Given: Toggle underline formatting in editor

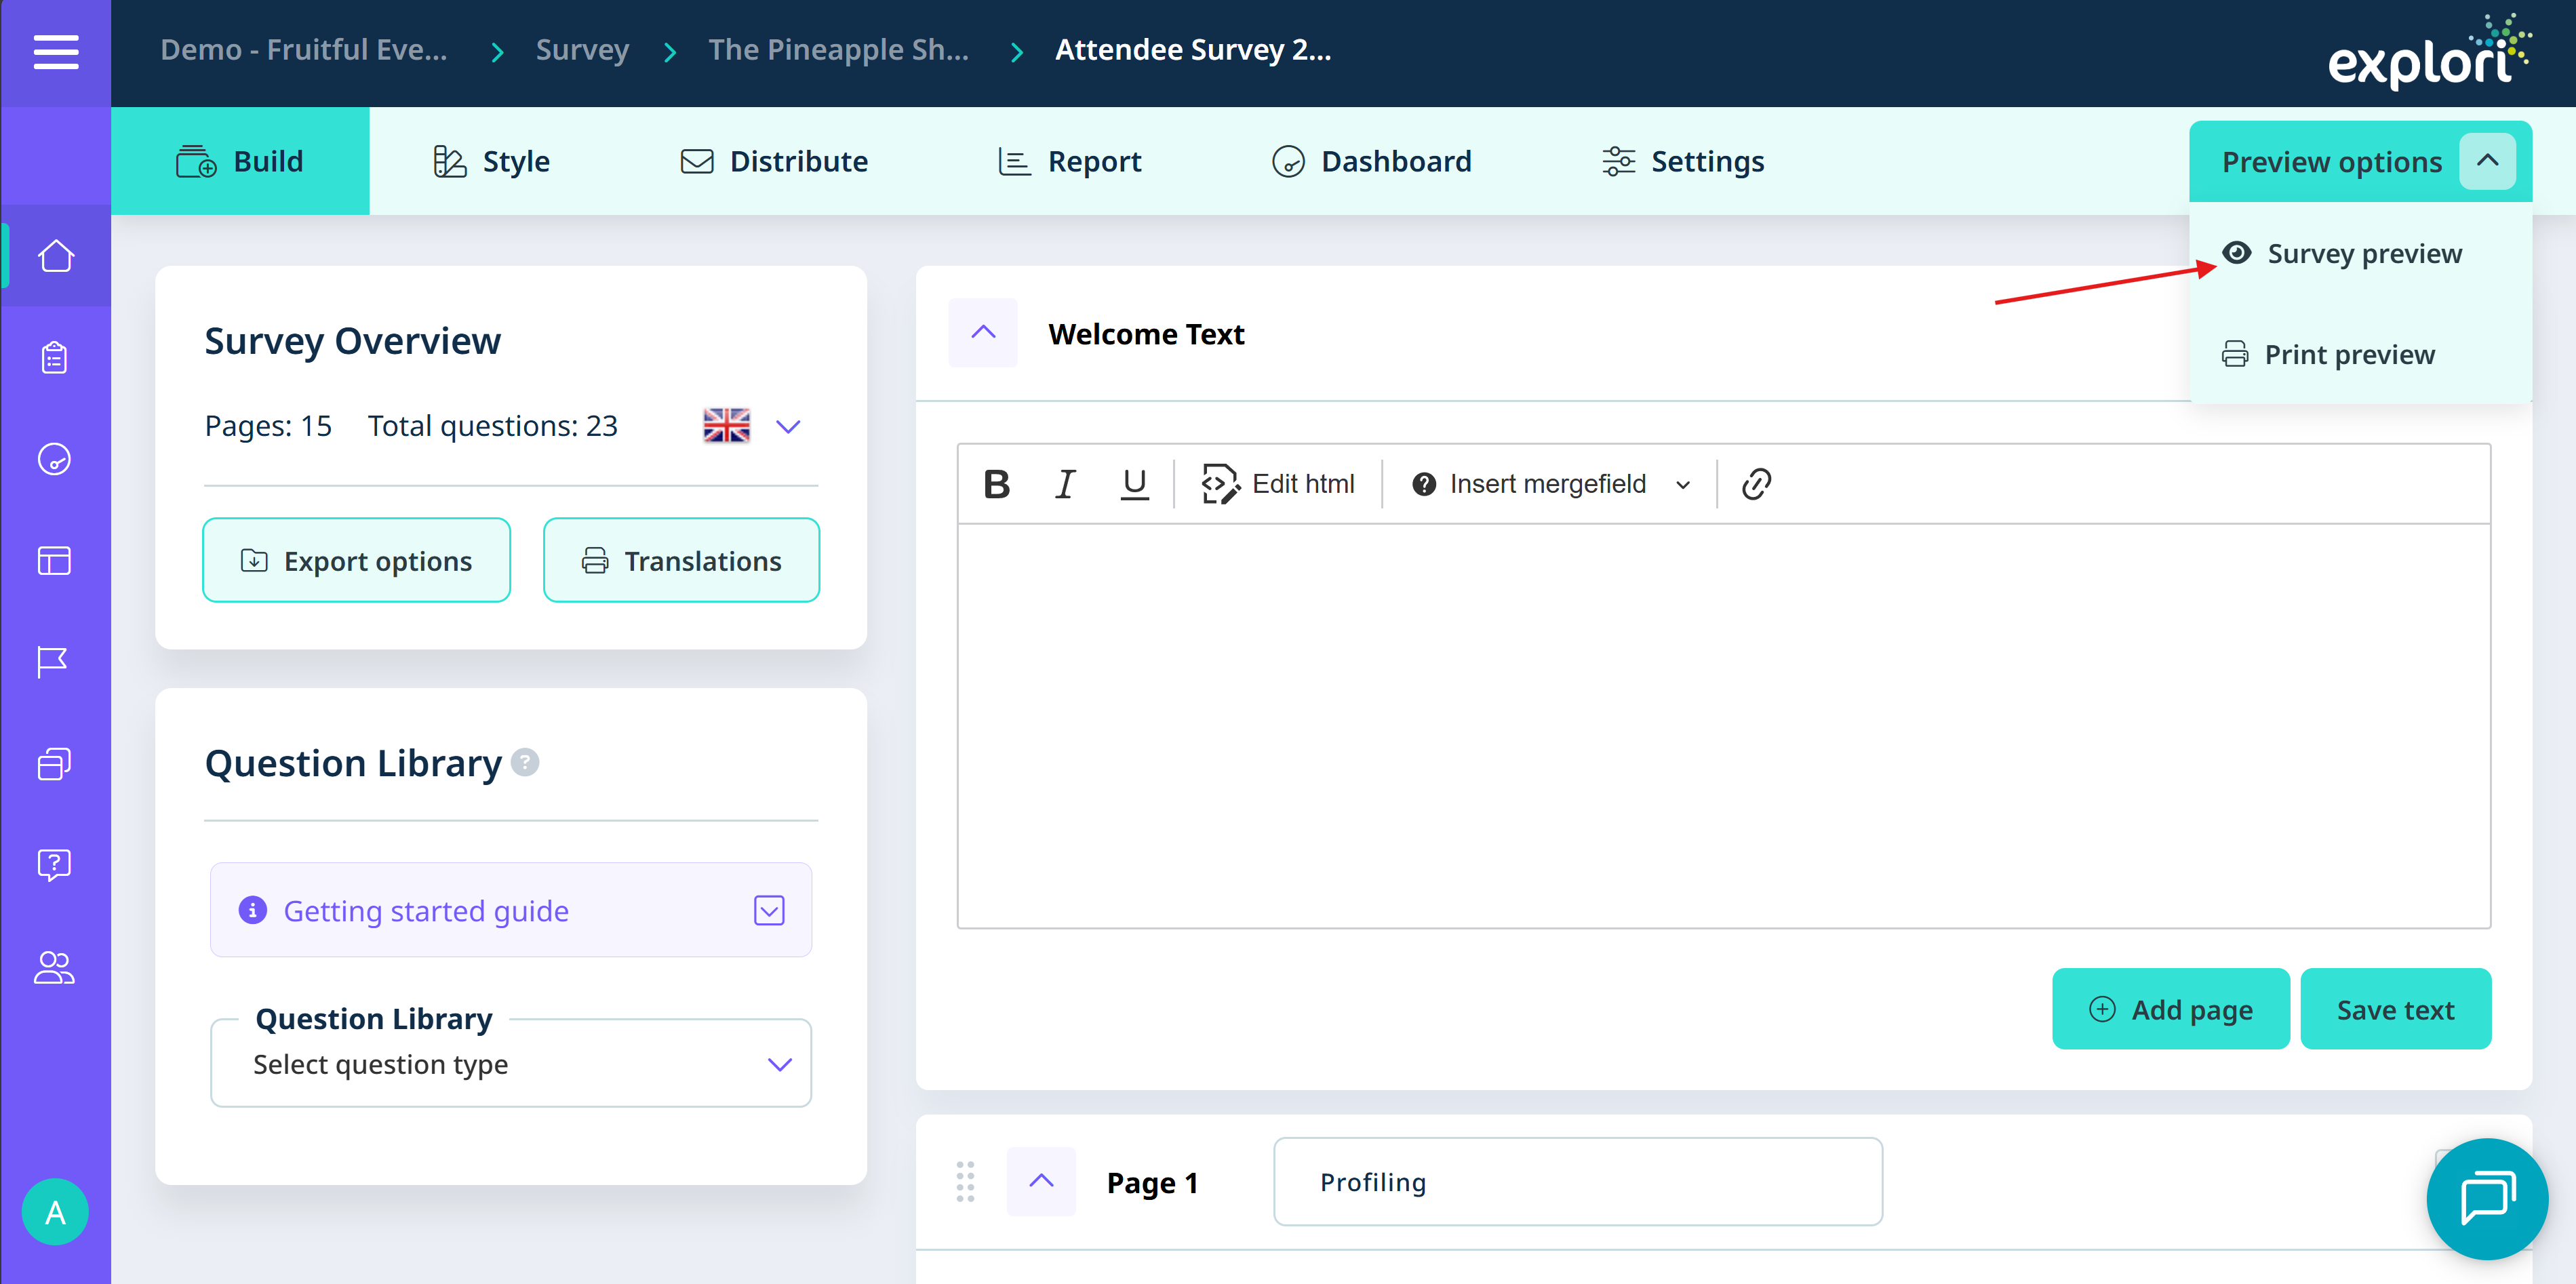Looking at the screenshot, I should pyautogui.click(x=1134, y=484).
